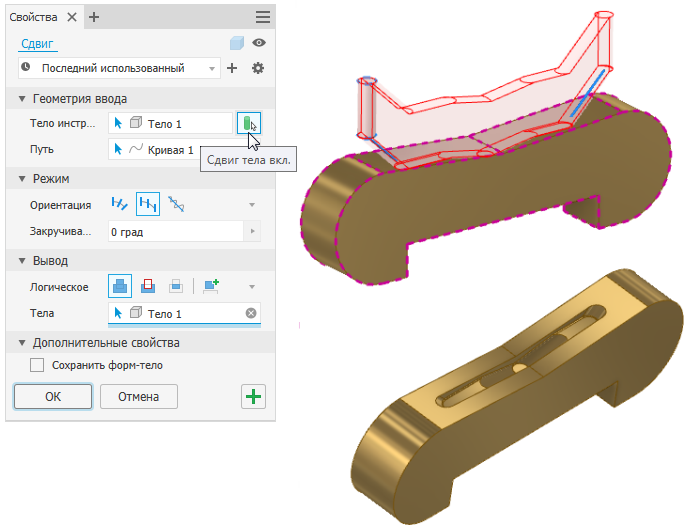
Task: Click the blue solid body output icon
Action: [236, 43]
